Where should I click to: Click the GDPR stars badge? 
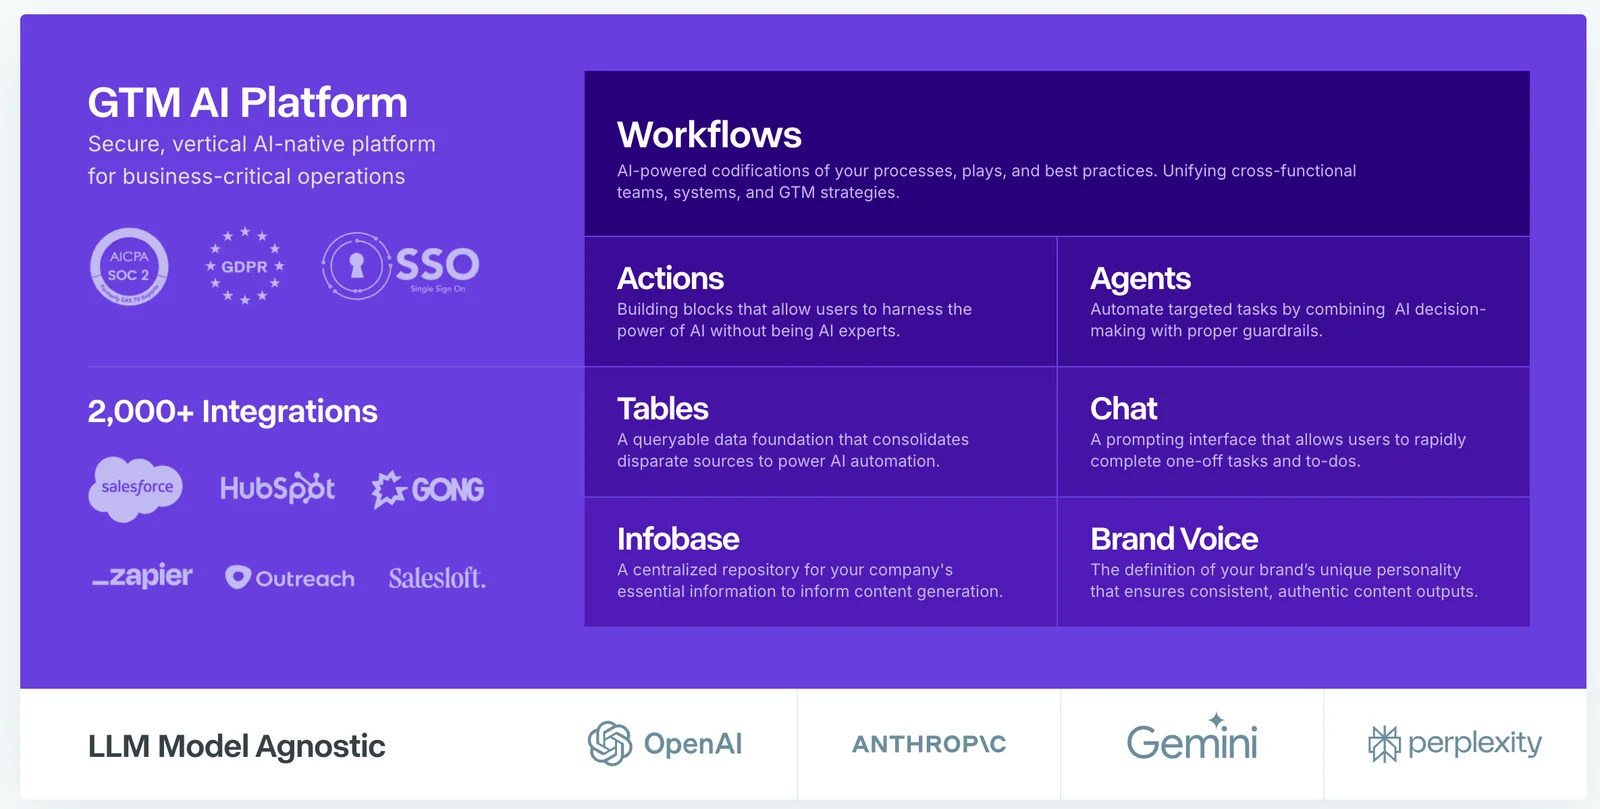[244, 267]
